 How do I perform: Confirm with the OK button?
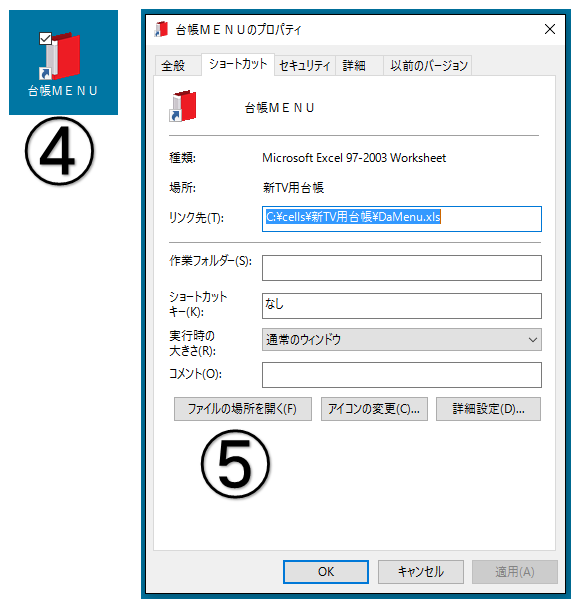click(326, 571)
